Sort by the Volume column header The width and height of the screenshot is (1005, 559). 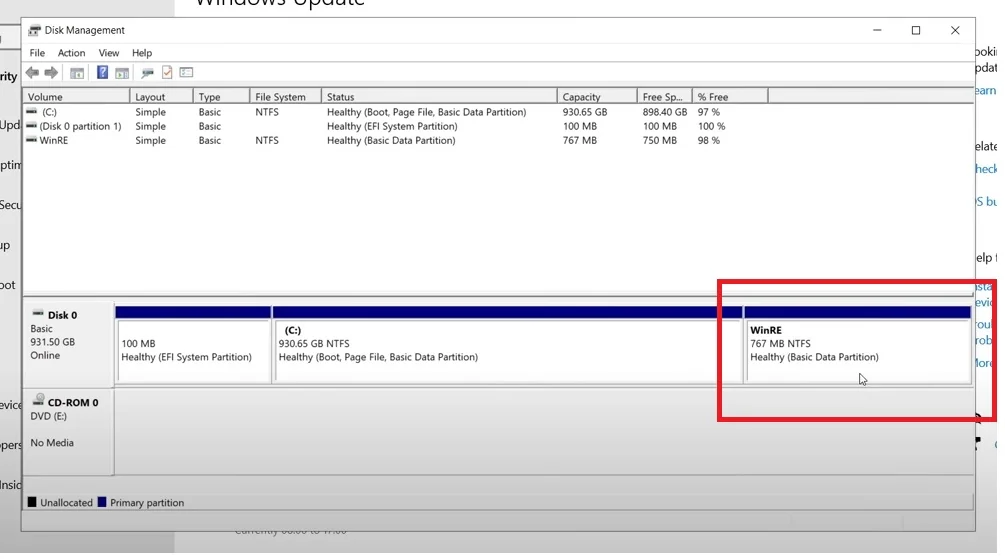(76, 97)
